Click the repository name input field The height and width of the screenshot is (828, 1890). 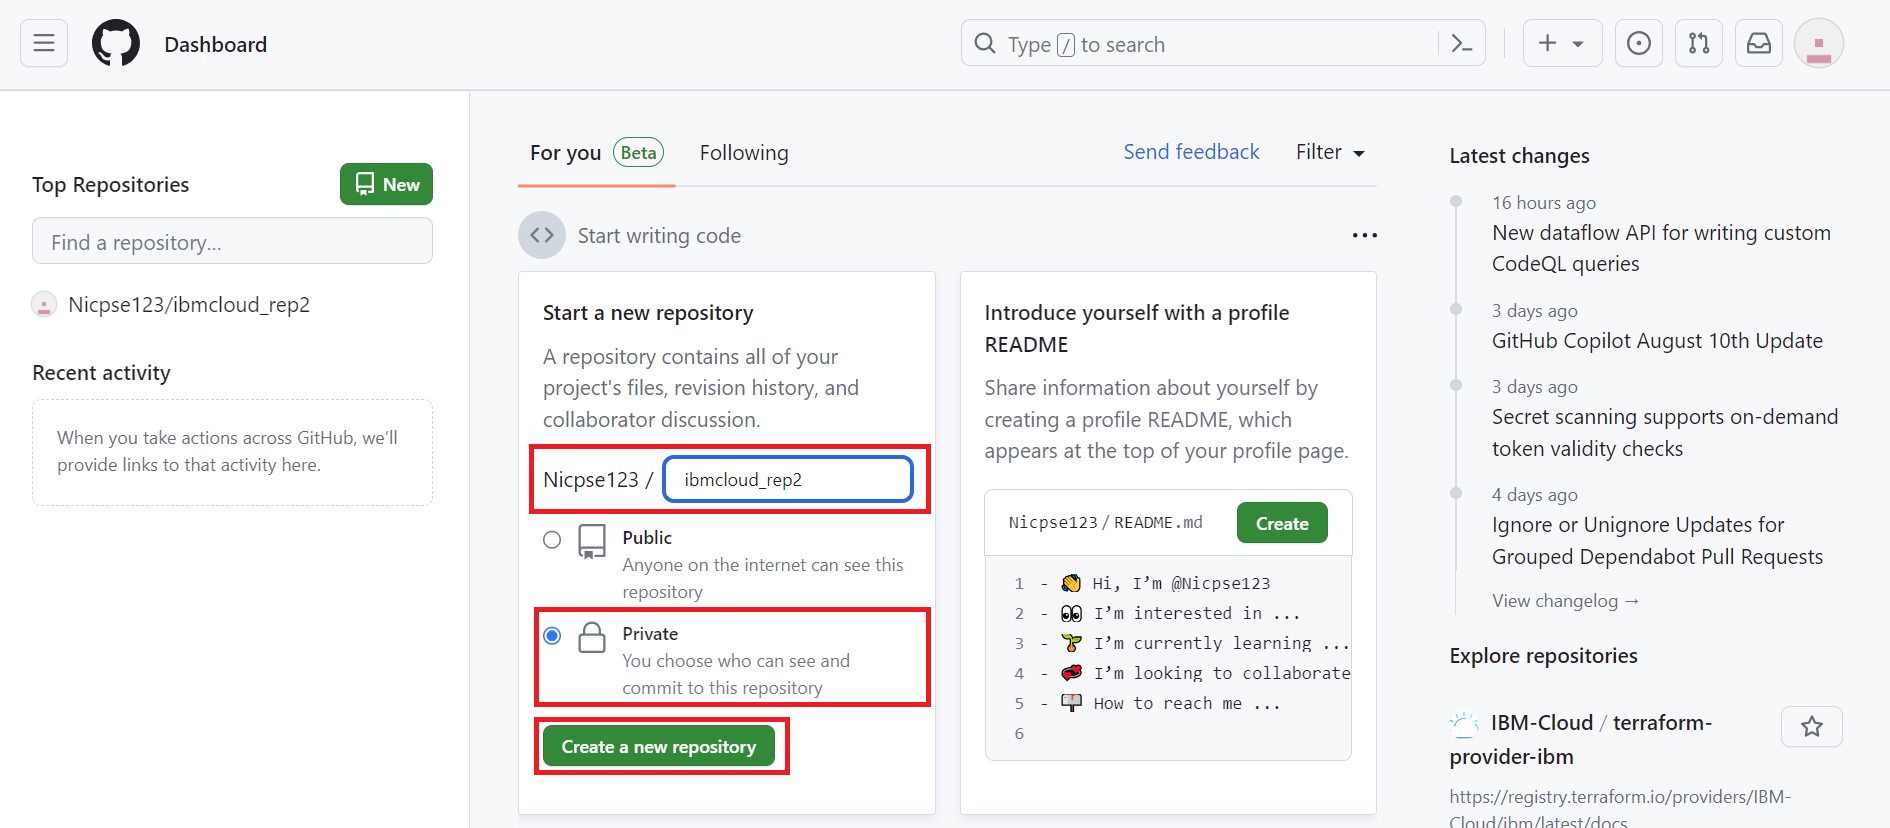(x=787, y=480)
